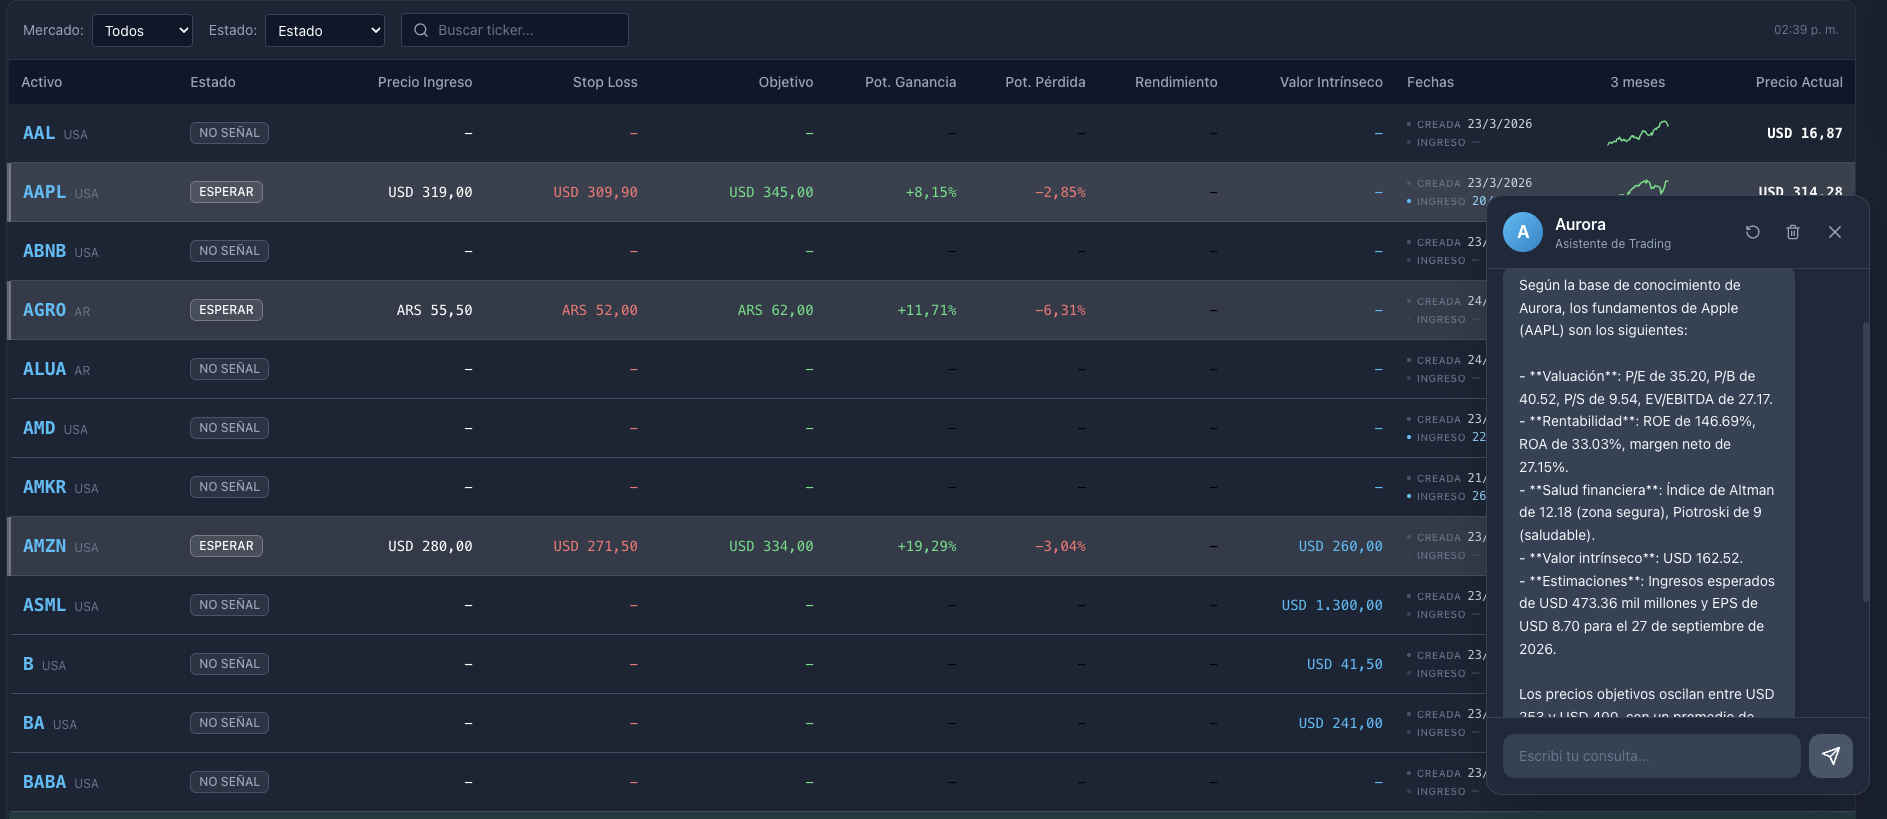Viewport: 1887px width, 819px height.
Task: Click the Escribí tu consulta input
Action: pos(1652,756)
